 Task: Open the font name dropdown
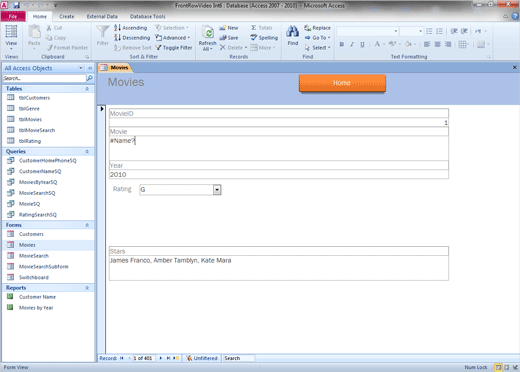396,31
